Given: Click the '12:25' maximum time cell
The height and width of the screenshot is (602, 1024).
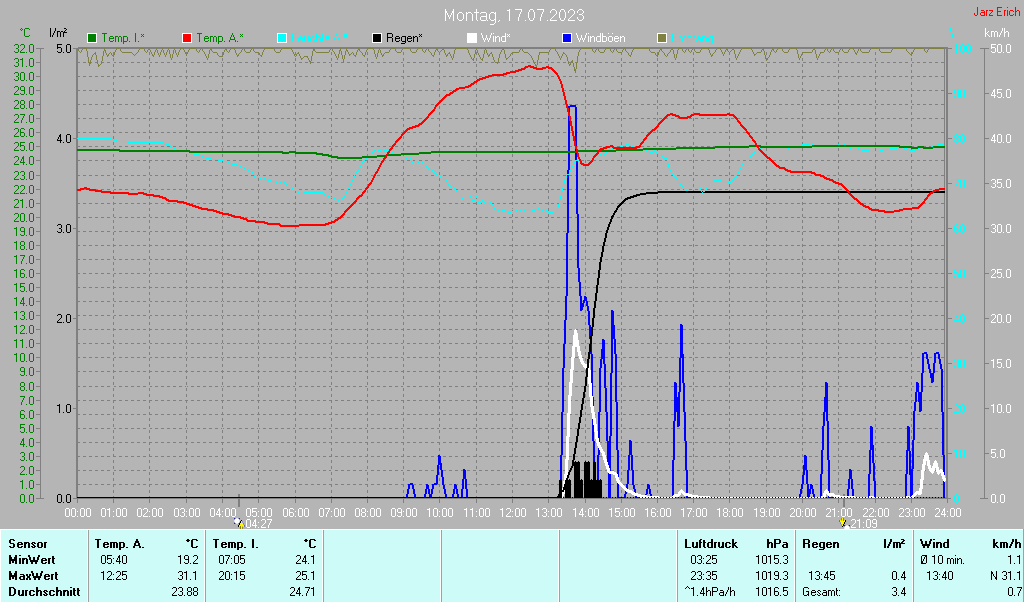Looking at the screenshot, I should tap(114, 577).
